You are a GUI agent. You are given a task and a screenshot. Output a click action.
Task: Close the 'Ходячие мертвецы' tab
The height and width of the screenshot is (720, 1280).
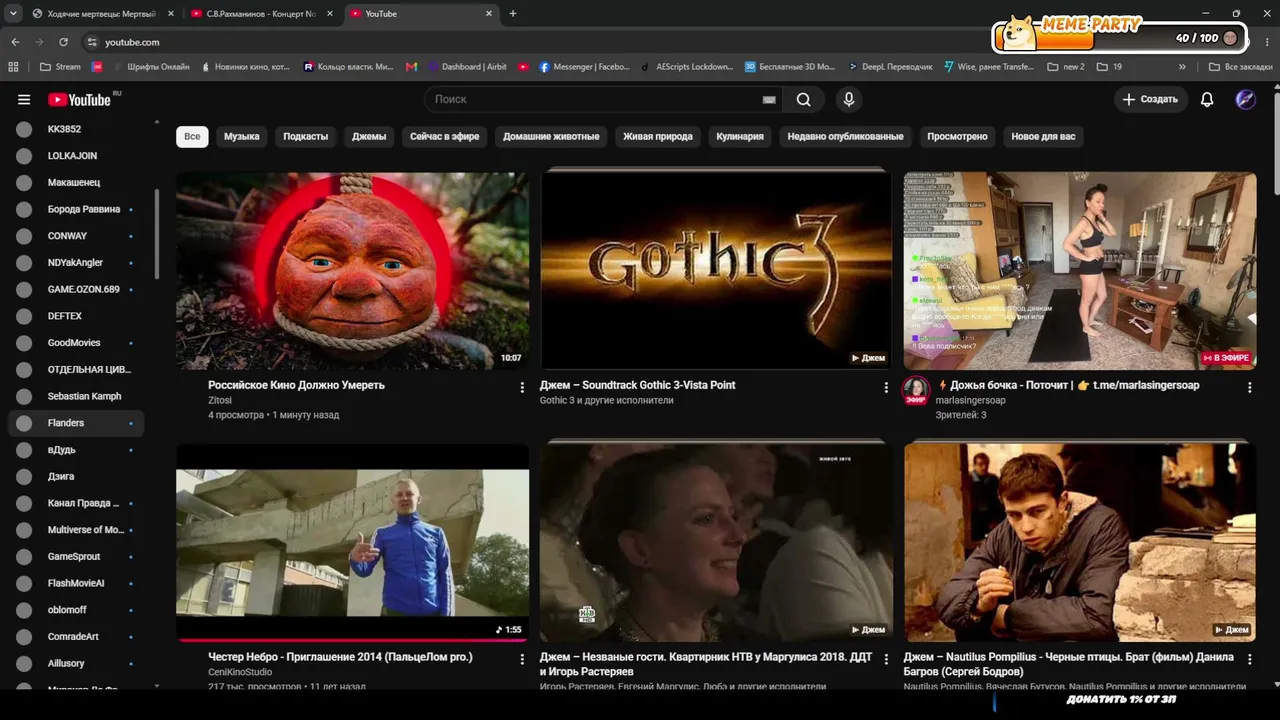(x=171, y=14)
